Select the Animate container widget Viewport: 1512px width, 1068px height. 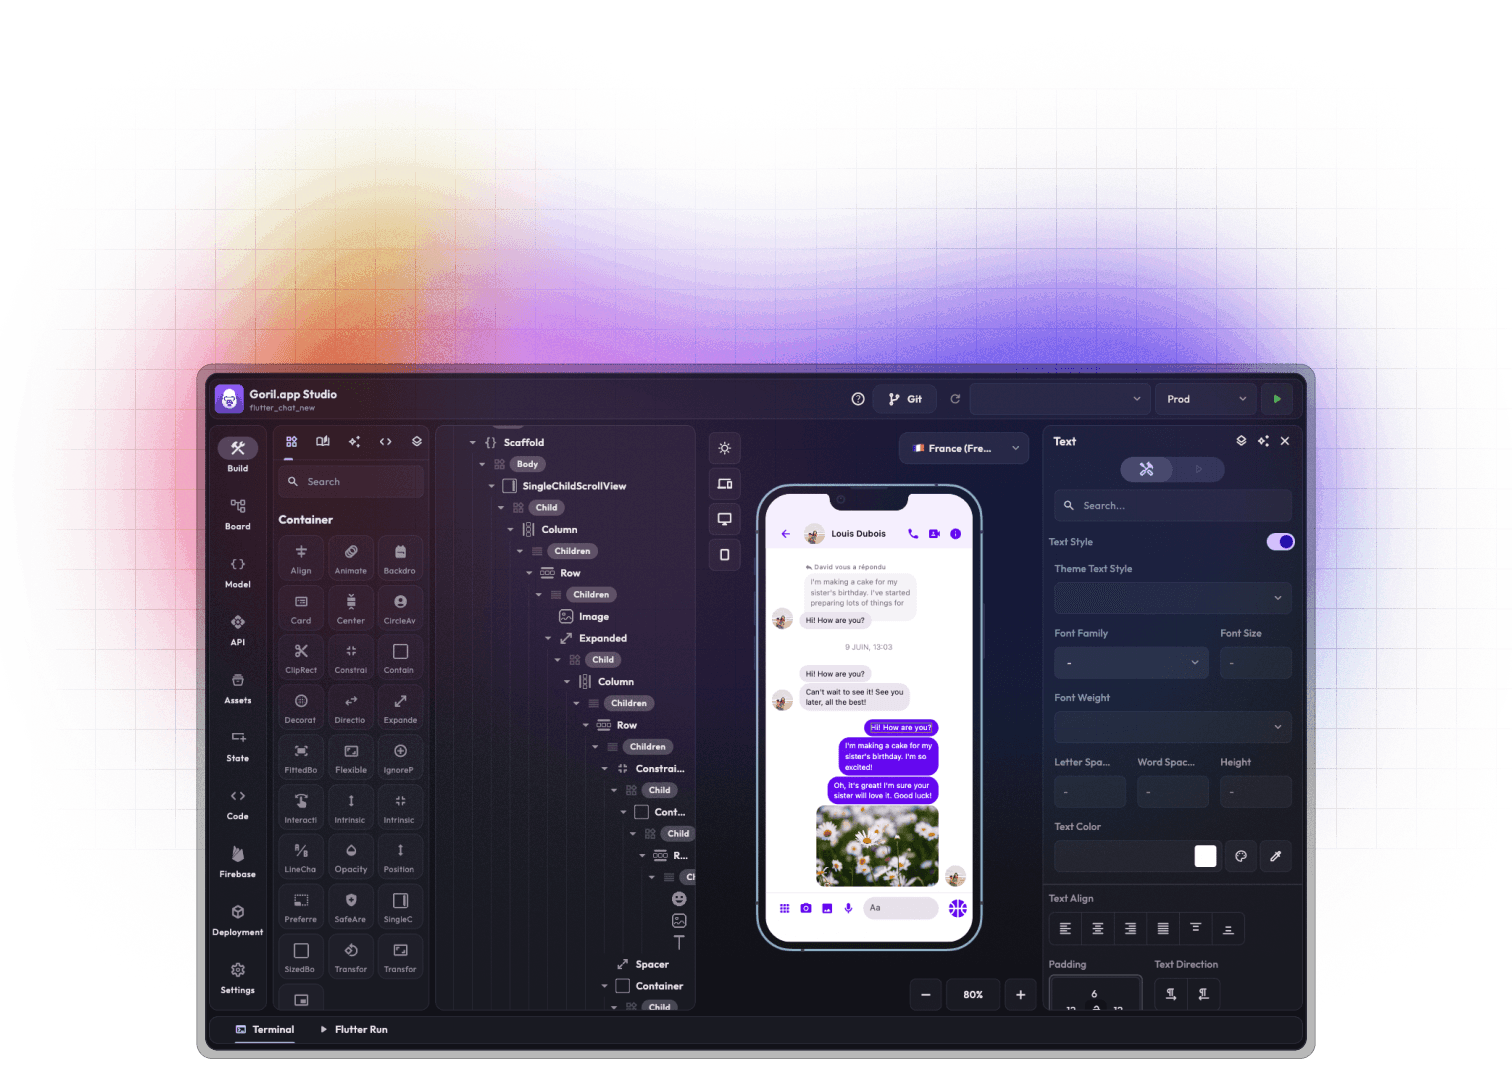(351, 558)
